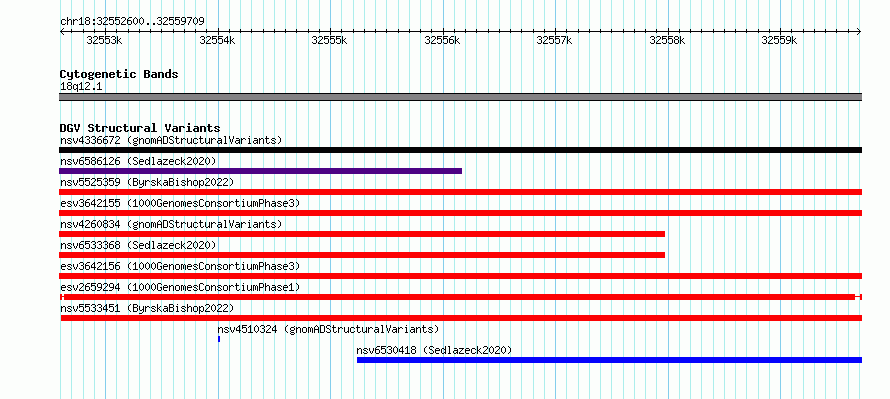Image resolution: width=890 pixels, height=399 pixels.
Task: Click the nsv5533451 (ByrskaBishop2022) label
Action: coord(147,308)
